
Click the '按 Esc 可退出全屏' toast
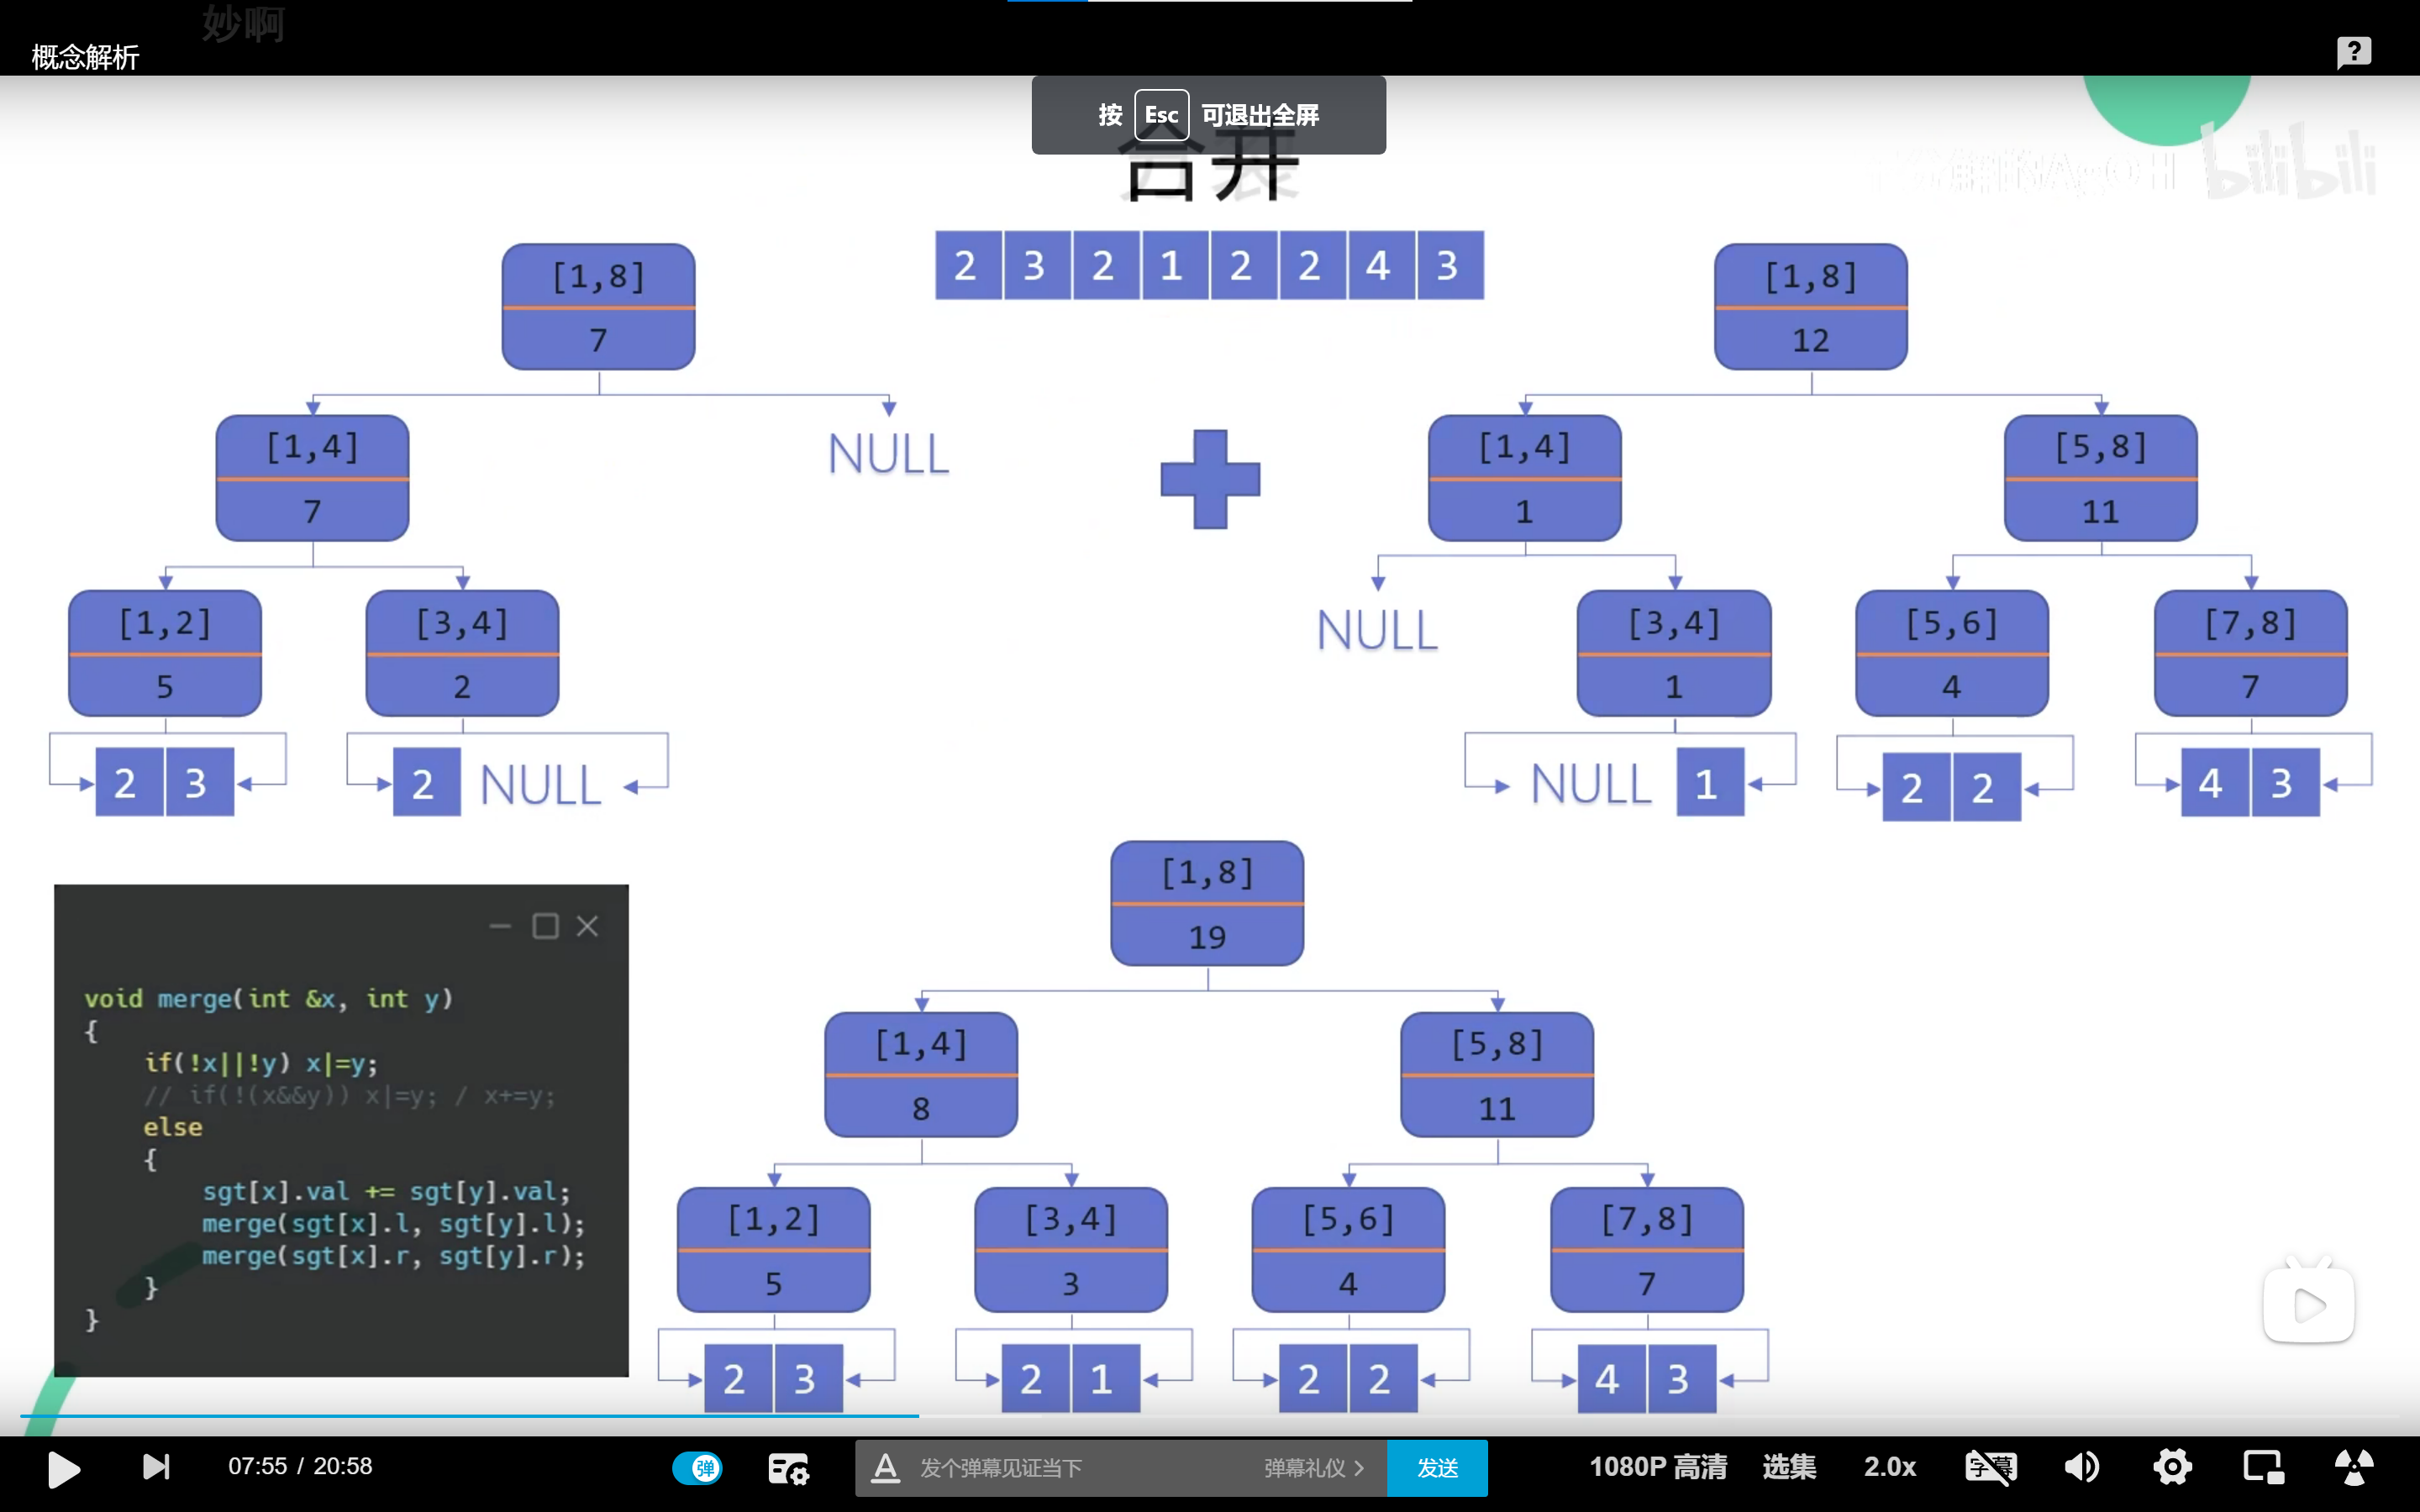pos(1208,115)
